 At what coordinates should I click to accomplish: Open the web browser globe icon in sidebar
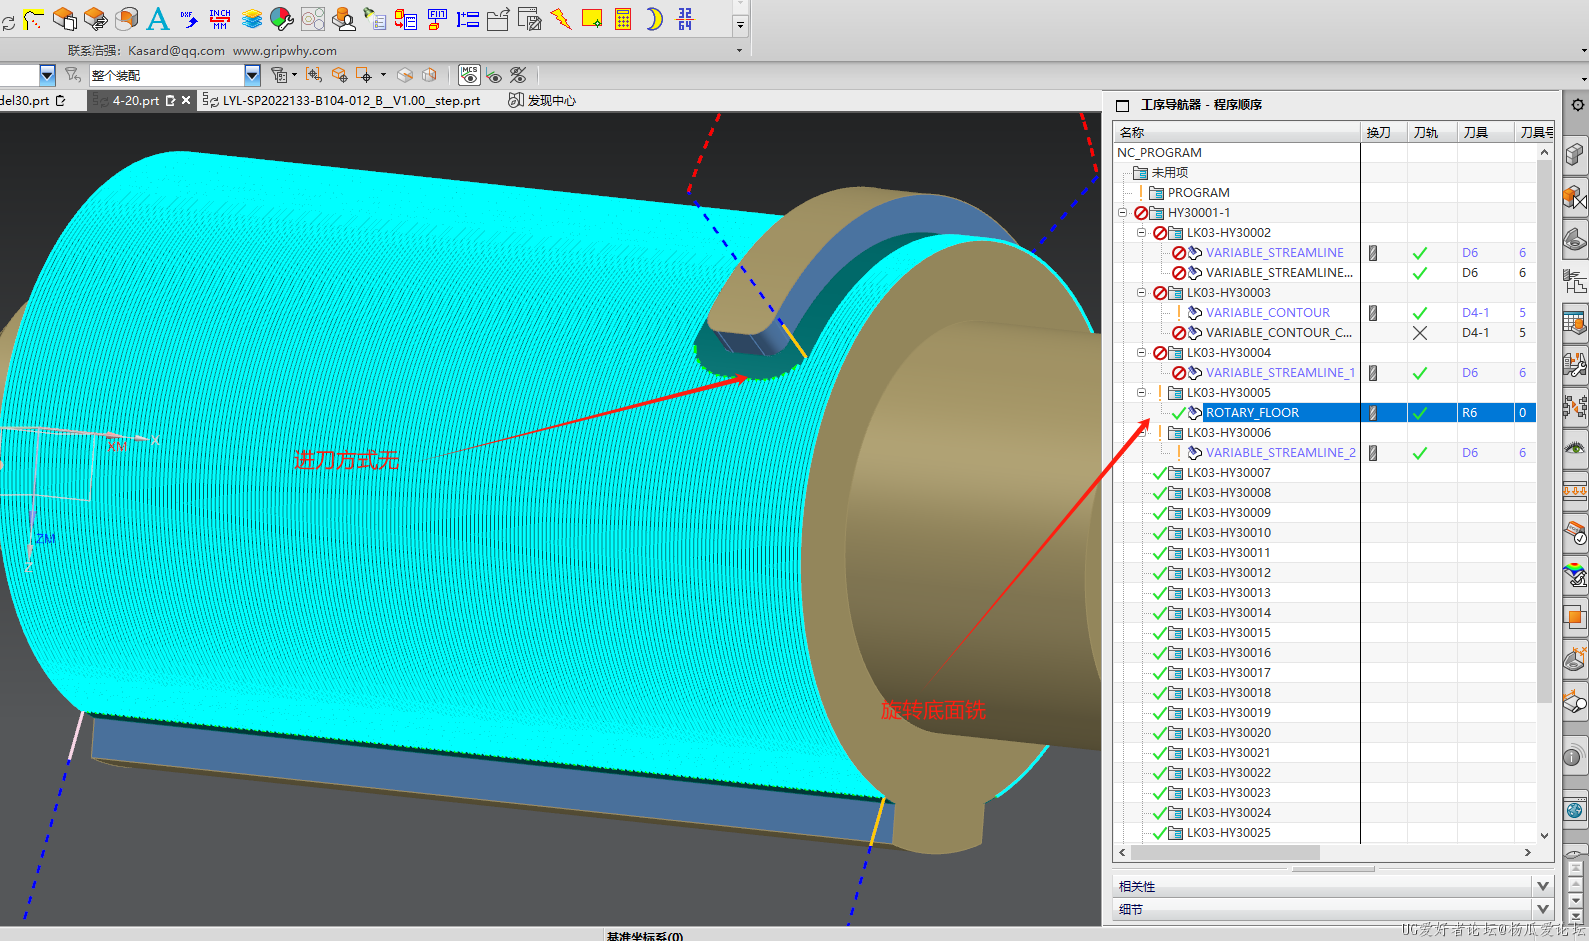pos(1575,810)
